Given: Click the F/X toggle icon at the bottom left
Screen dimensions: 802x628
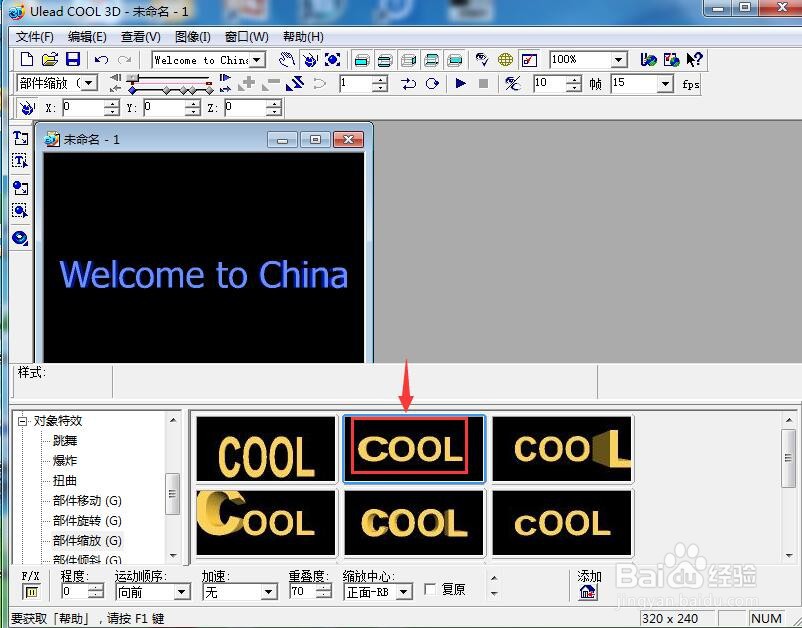Looking at the screenshot, I should pos(31,592).
